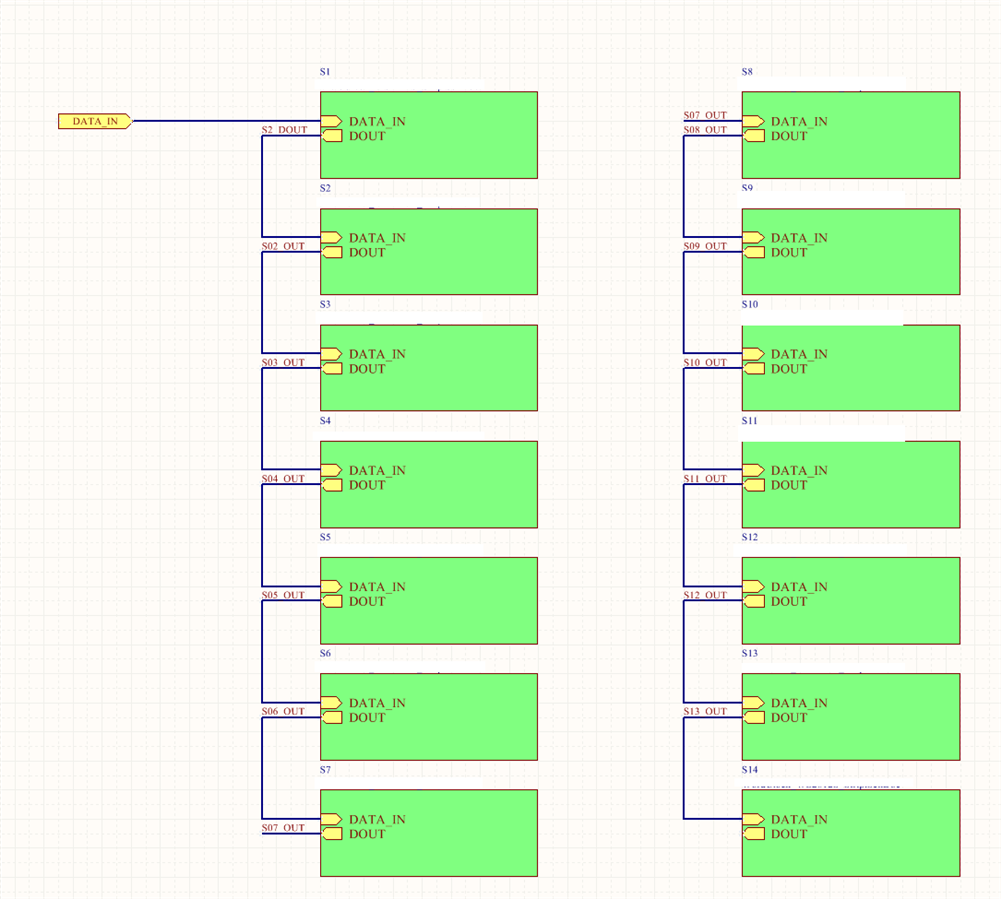Click the DOUT sheet entry icon of S1
Screen dimensions: 1001x899
(x=331, y=136)
